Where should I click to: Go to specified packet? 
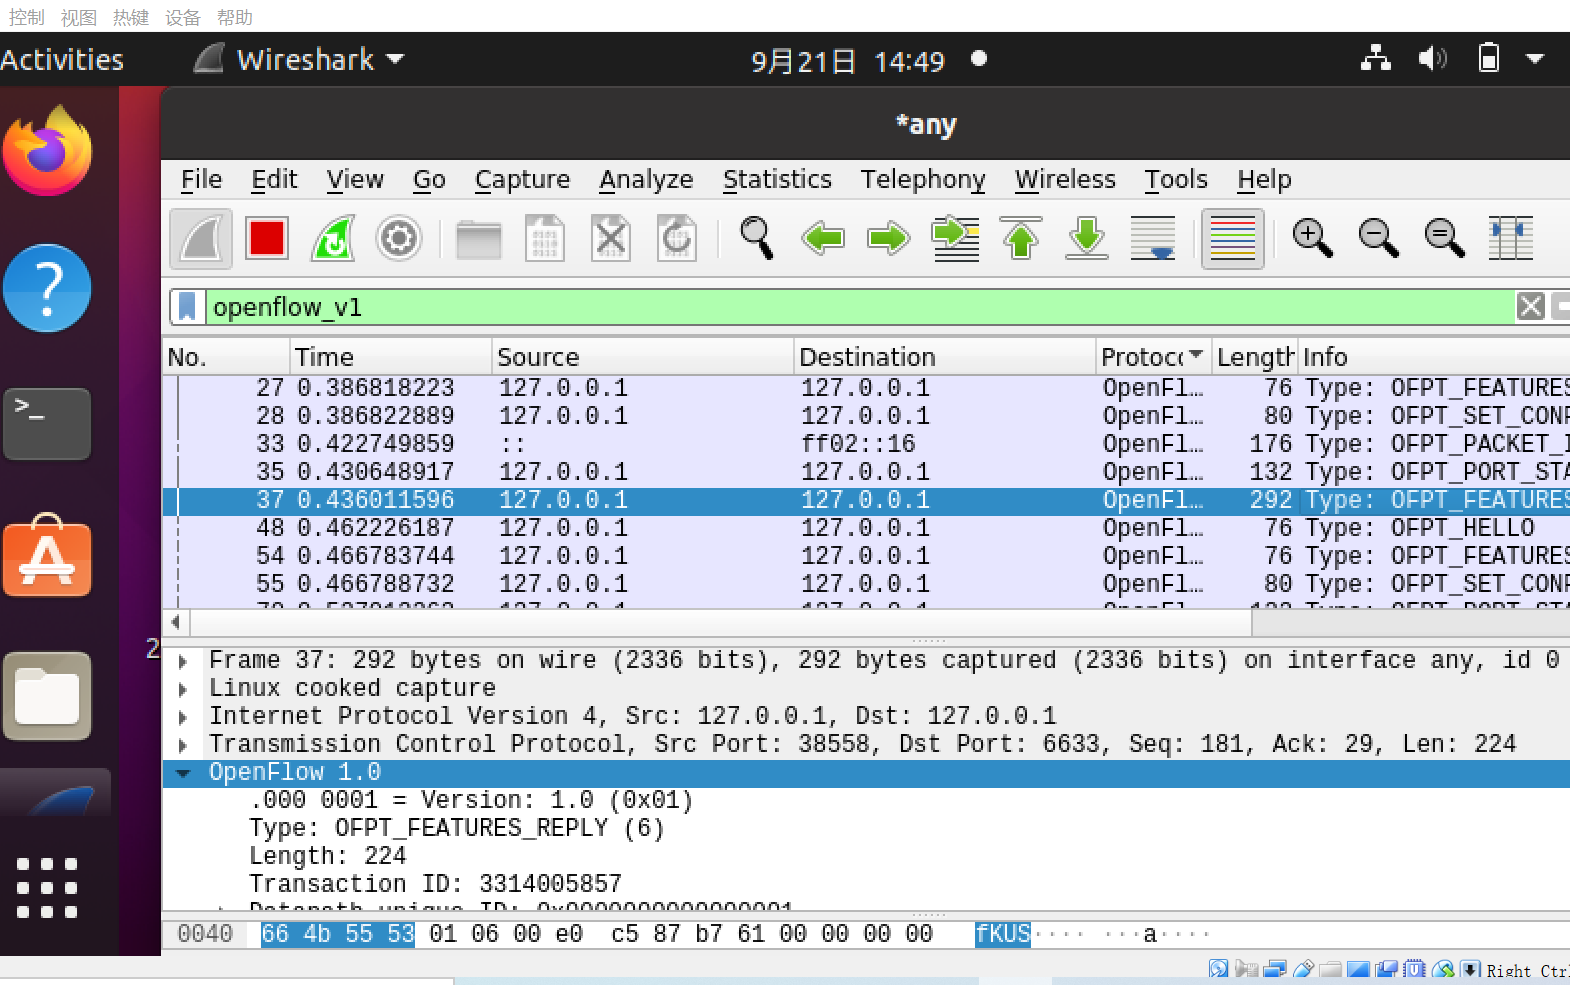(x=955, y=239)
